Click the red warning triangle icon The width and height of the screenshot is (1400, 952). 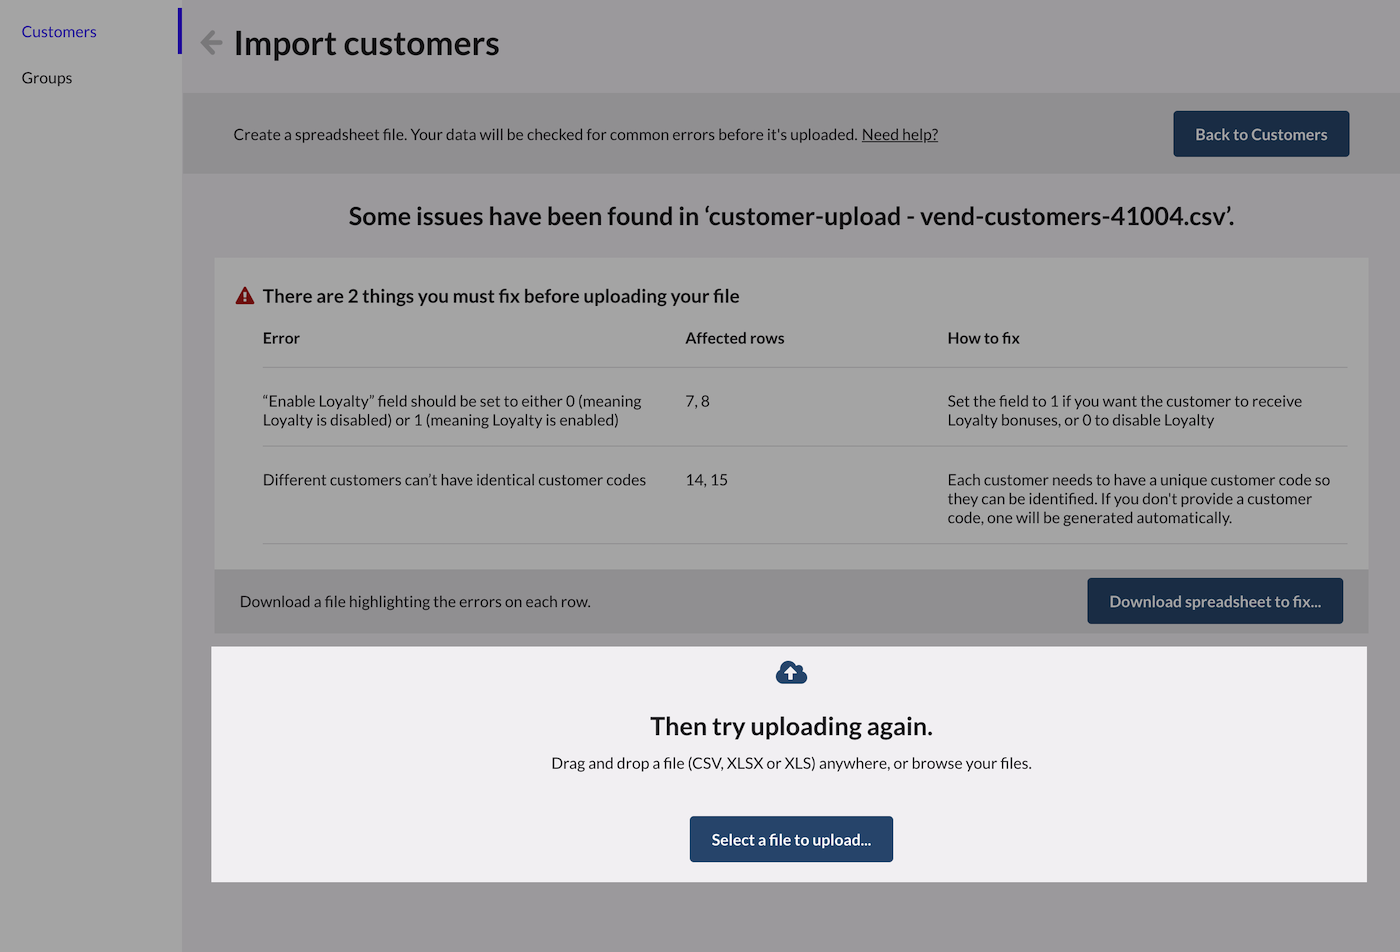[245, 296]
